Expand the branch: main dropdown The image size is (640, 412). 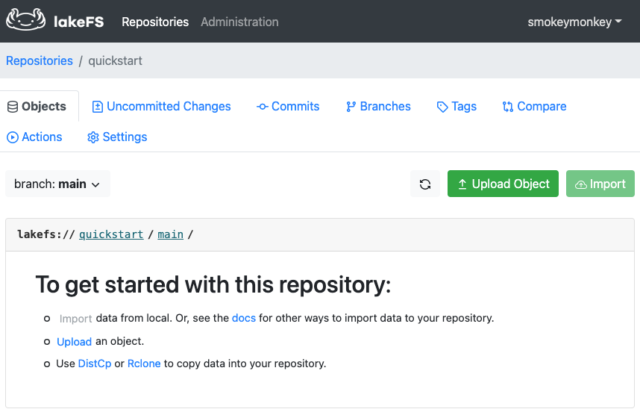(58, 184)
